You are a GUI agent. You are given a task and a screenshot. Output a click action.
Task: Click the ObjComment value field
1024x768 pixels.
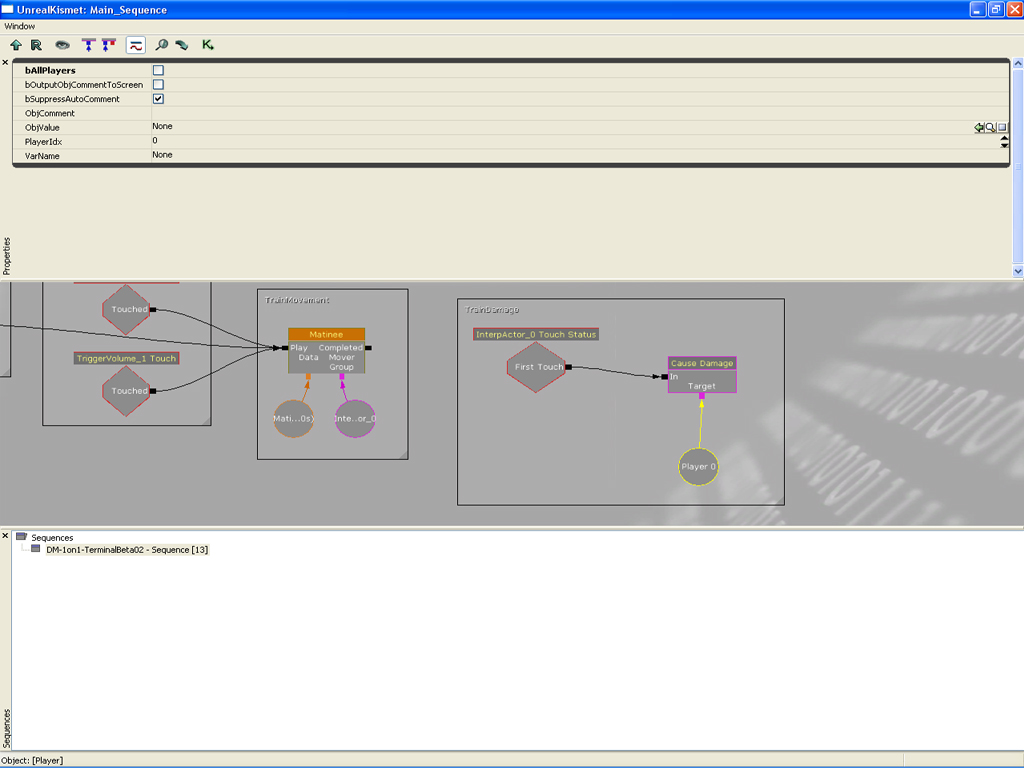coord(580,113)
